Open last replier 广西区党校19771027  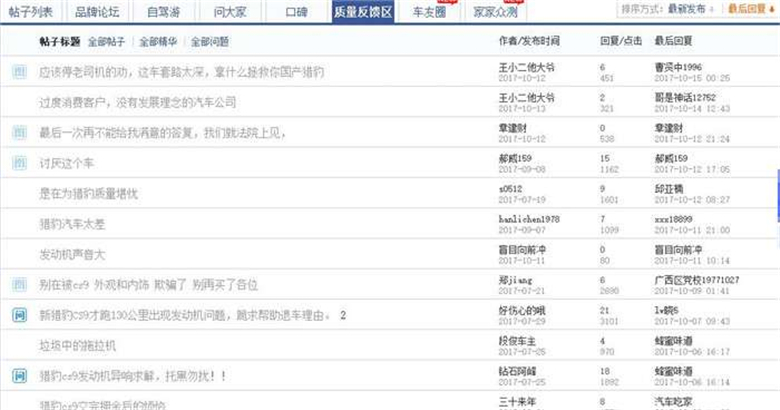(x=697, y=280)
